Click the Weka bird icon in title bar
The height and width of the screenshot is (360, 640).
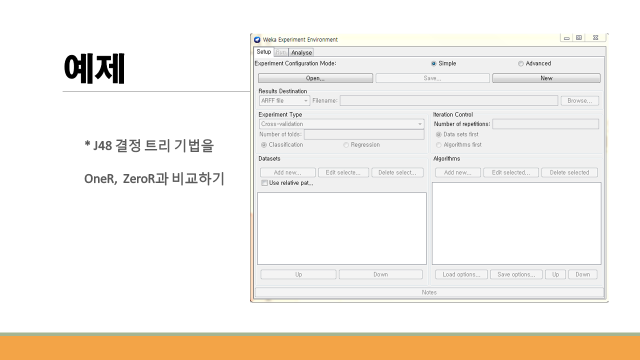tap(257, 40)
